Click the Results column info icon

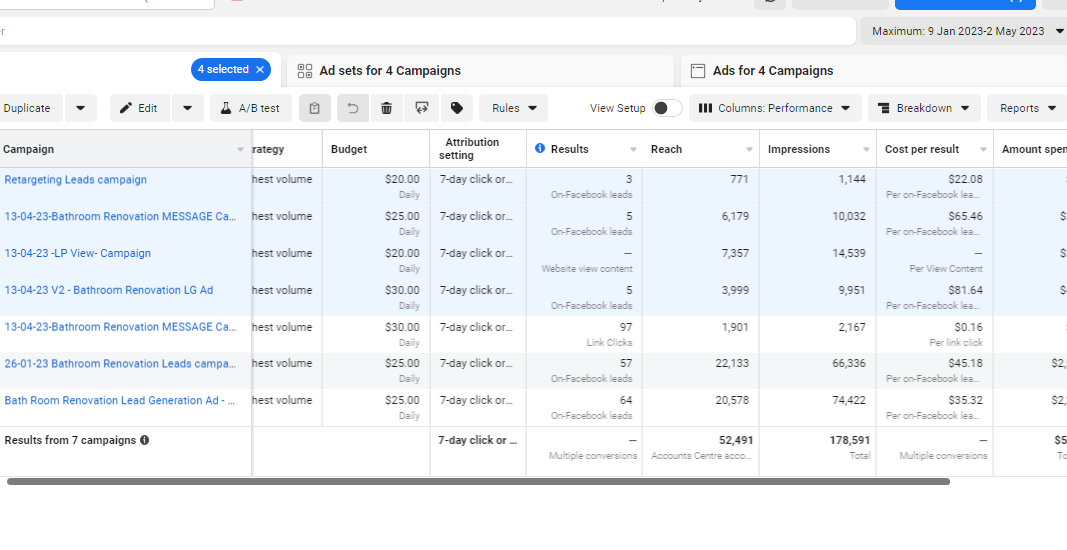540,149
